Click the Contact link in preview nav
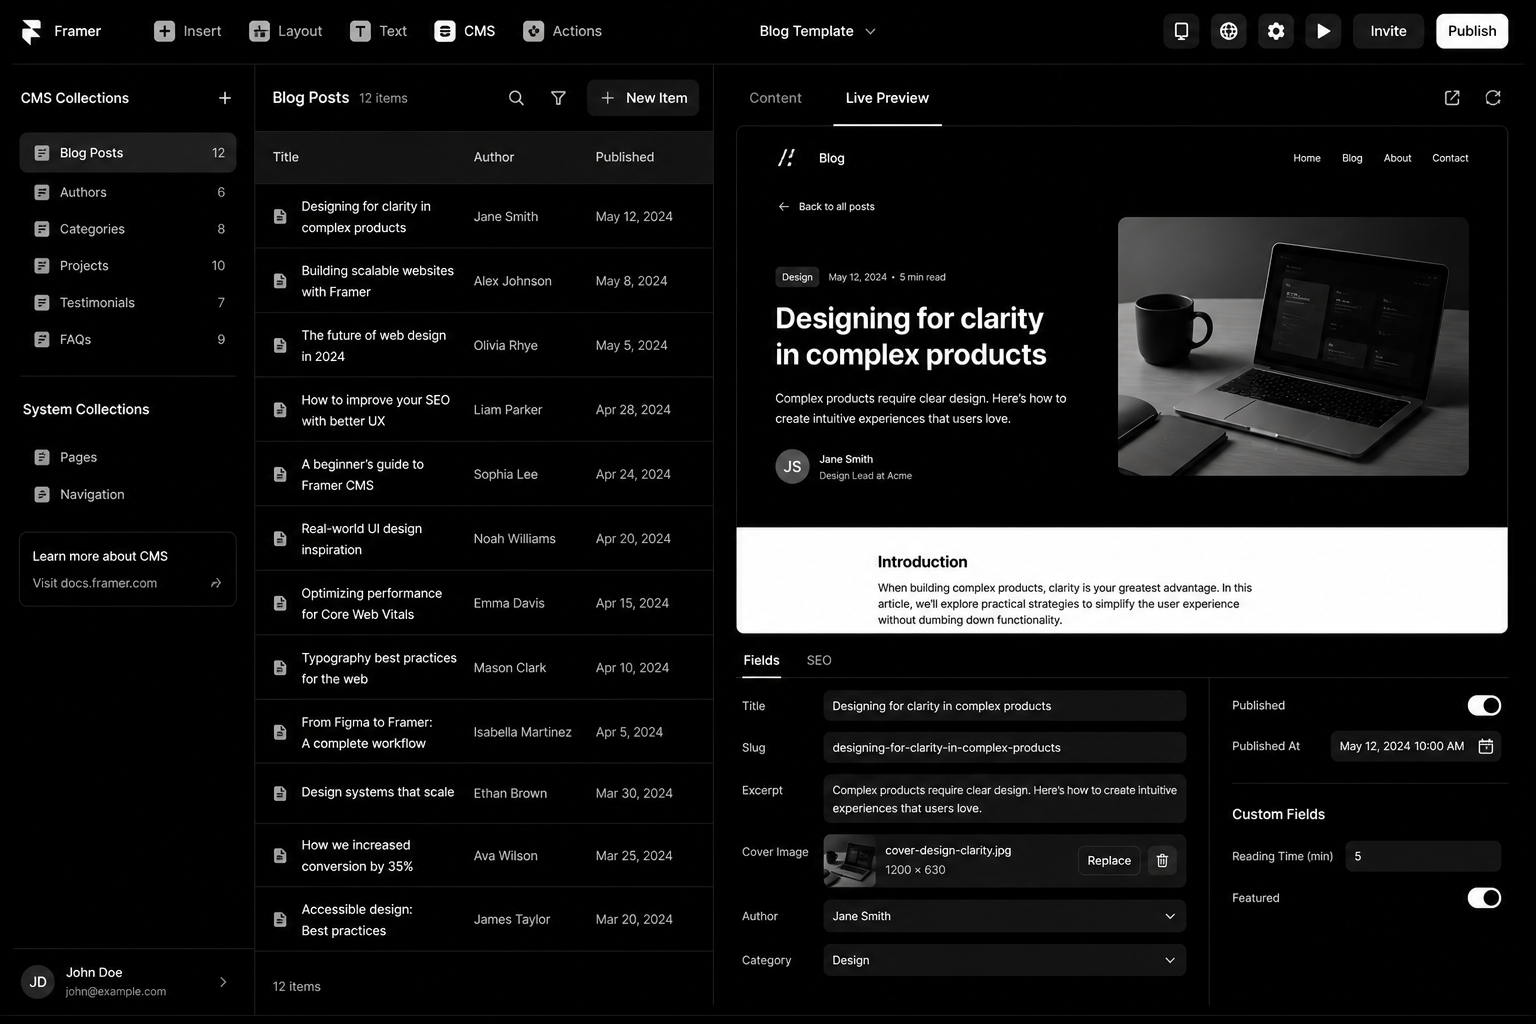The height and width of the screenshot is (1024, 1536). coord(1450,158)
